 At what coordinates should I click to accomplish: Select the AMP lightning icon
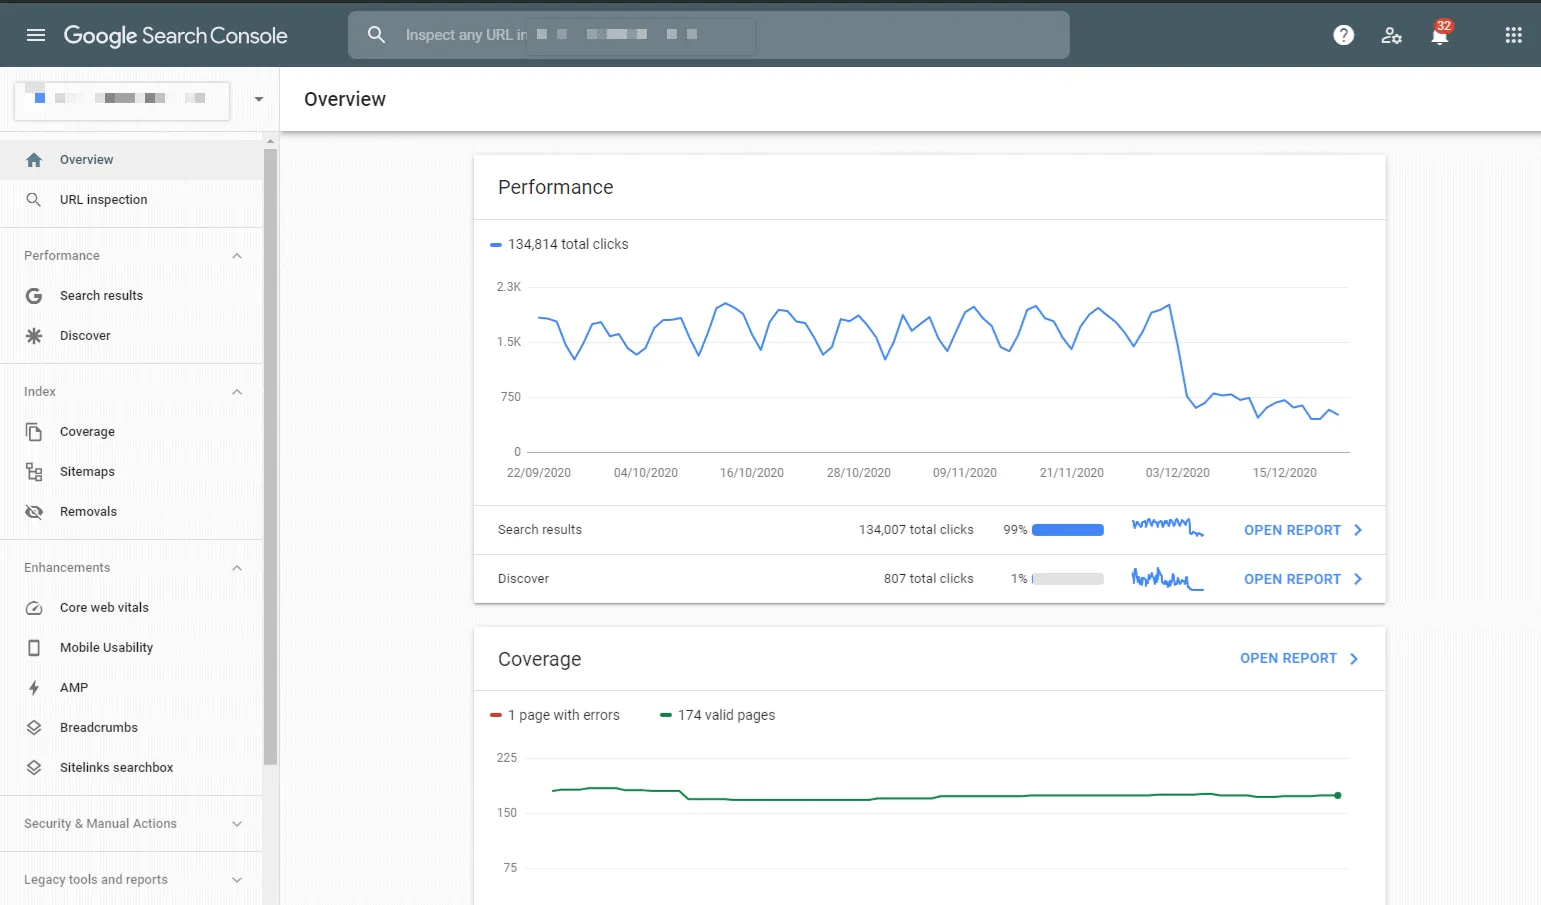click(x=33, y=687)
